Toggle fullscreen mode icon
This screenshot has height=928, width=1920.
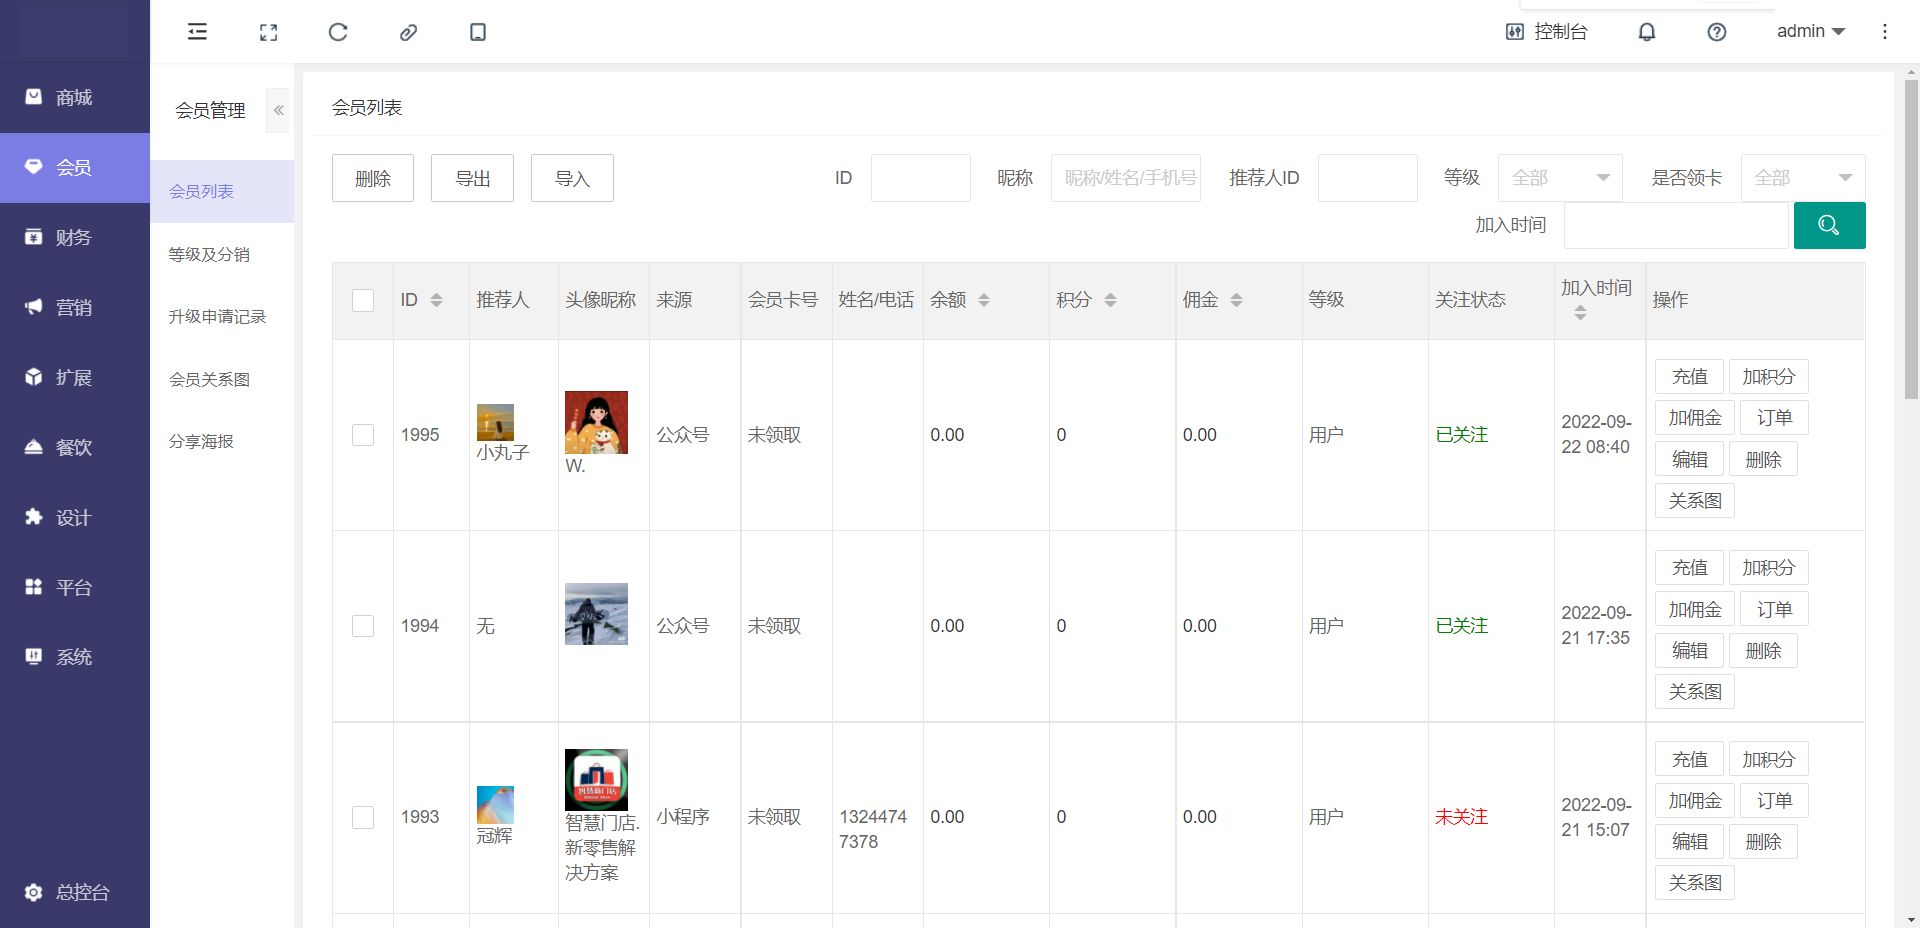[x=268, y=32]
